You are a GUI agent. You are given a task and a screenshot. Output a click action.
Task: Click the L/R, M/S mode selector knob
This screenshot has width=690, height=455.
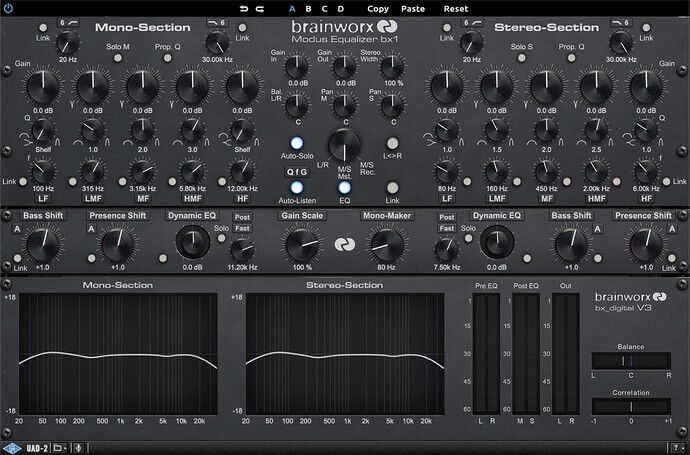tap(345, 145)
